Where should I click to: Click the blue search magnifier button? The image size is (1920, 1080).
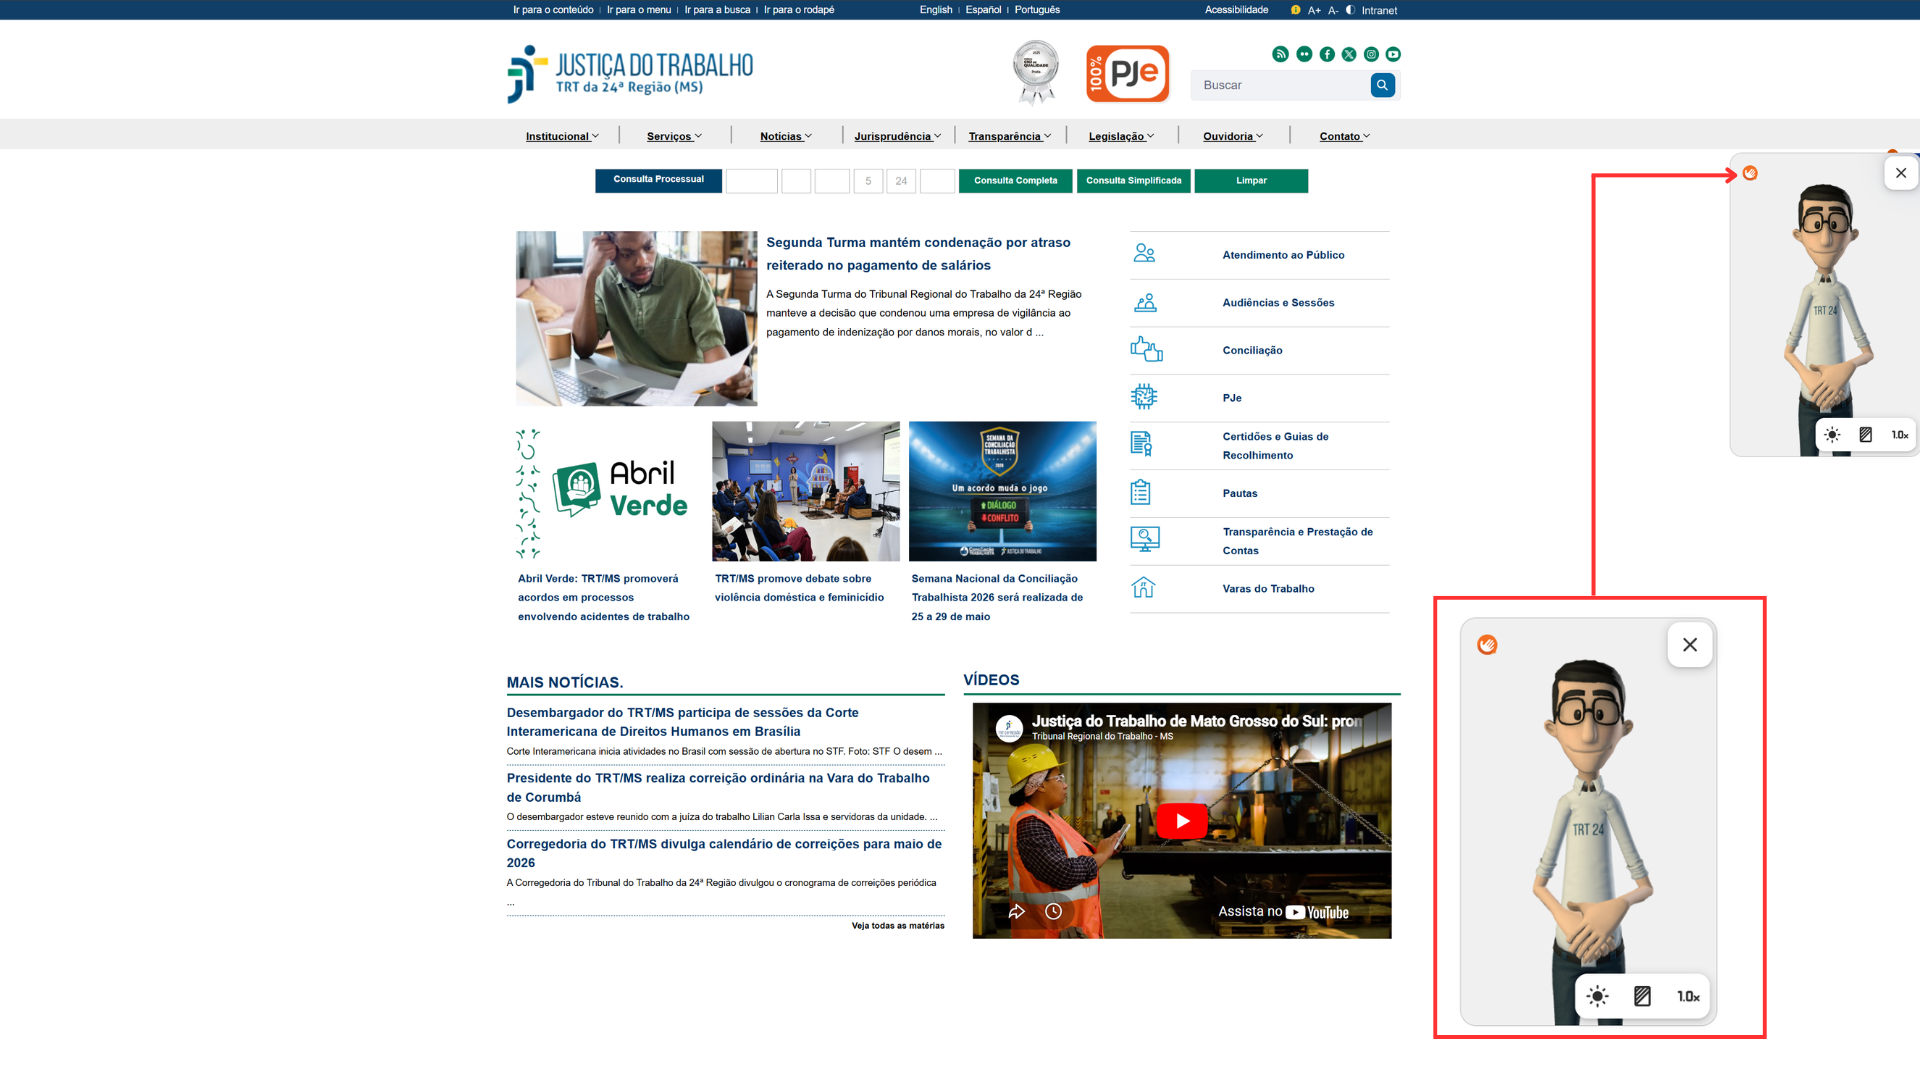(x=1382, y=85)
